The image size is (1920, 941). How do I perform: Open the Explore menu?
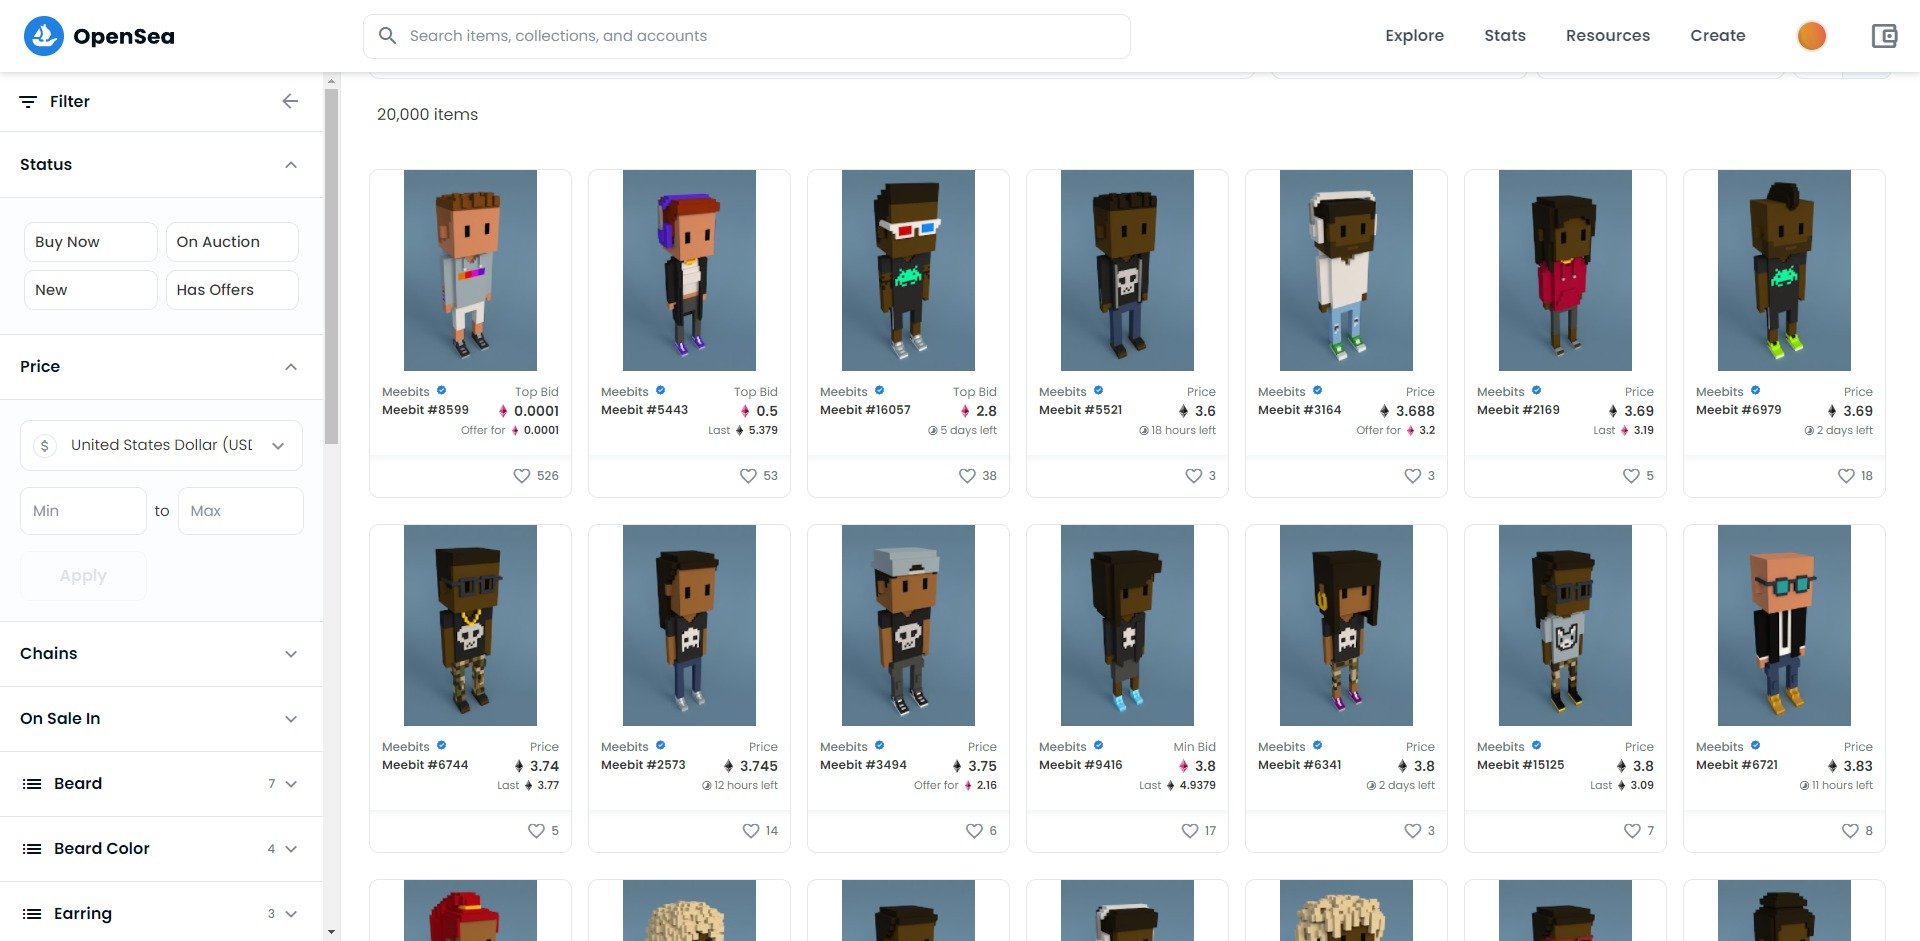click(1414, 36)
